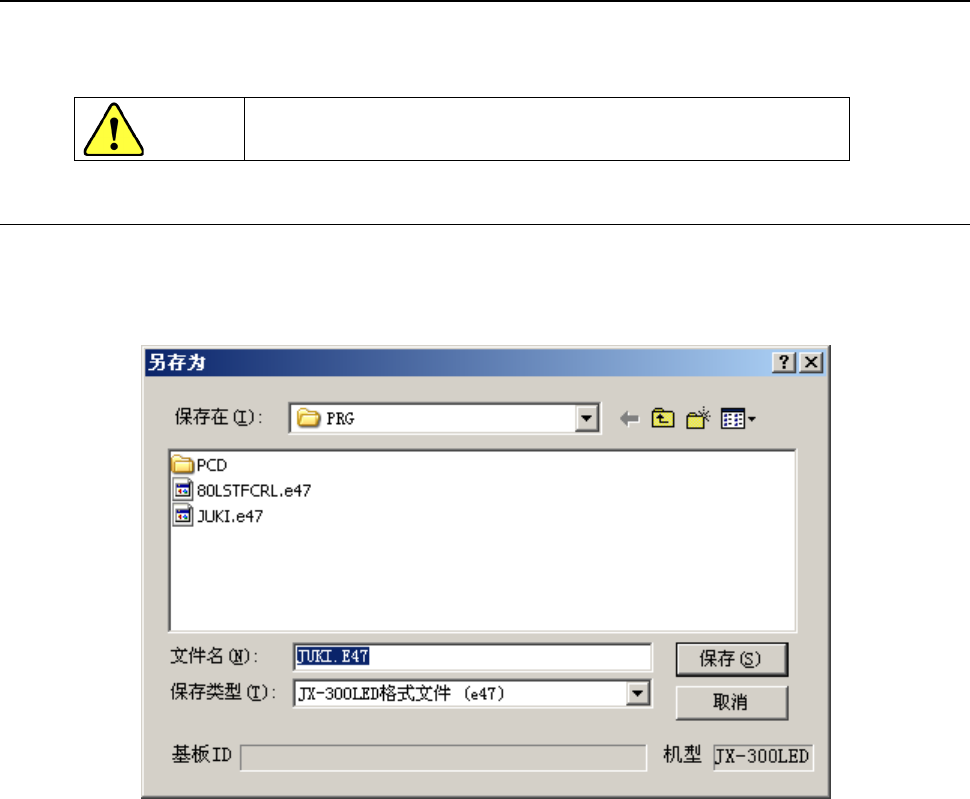Close the 另存为 dialog
This screenshot has width=970, height=799.
tap(811, 362)
